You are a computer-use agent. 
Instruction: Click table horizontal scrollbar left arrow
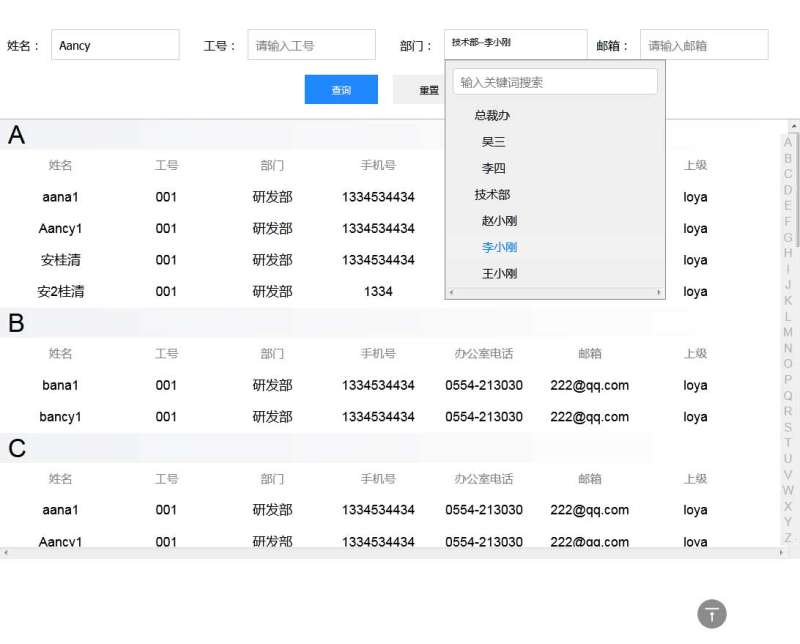6,553
